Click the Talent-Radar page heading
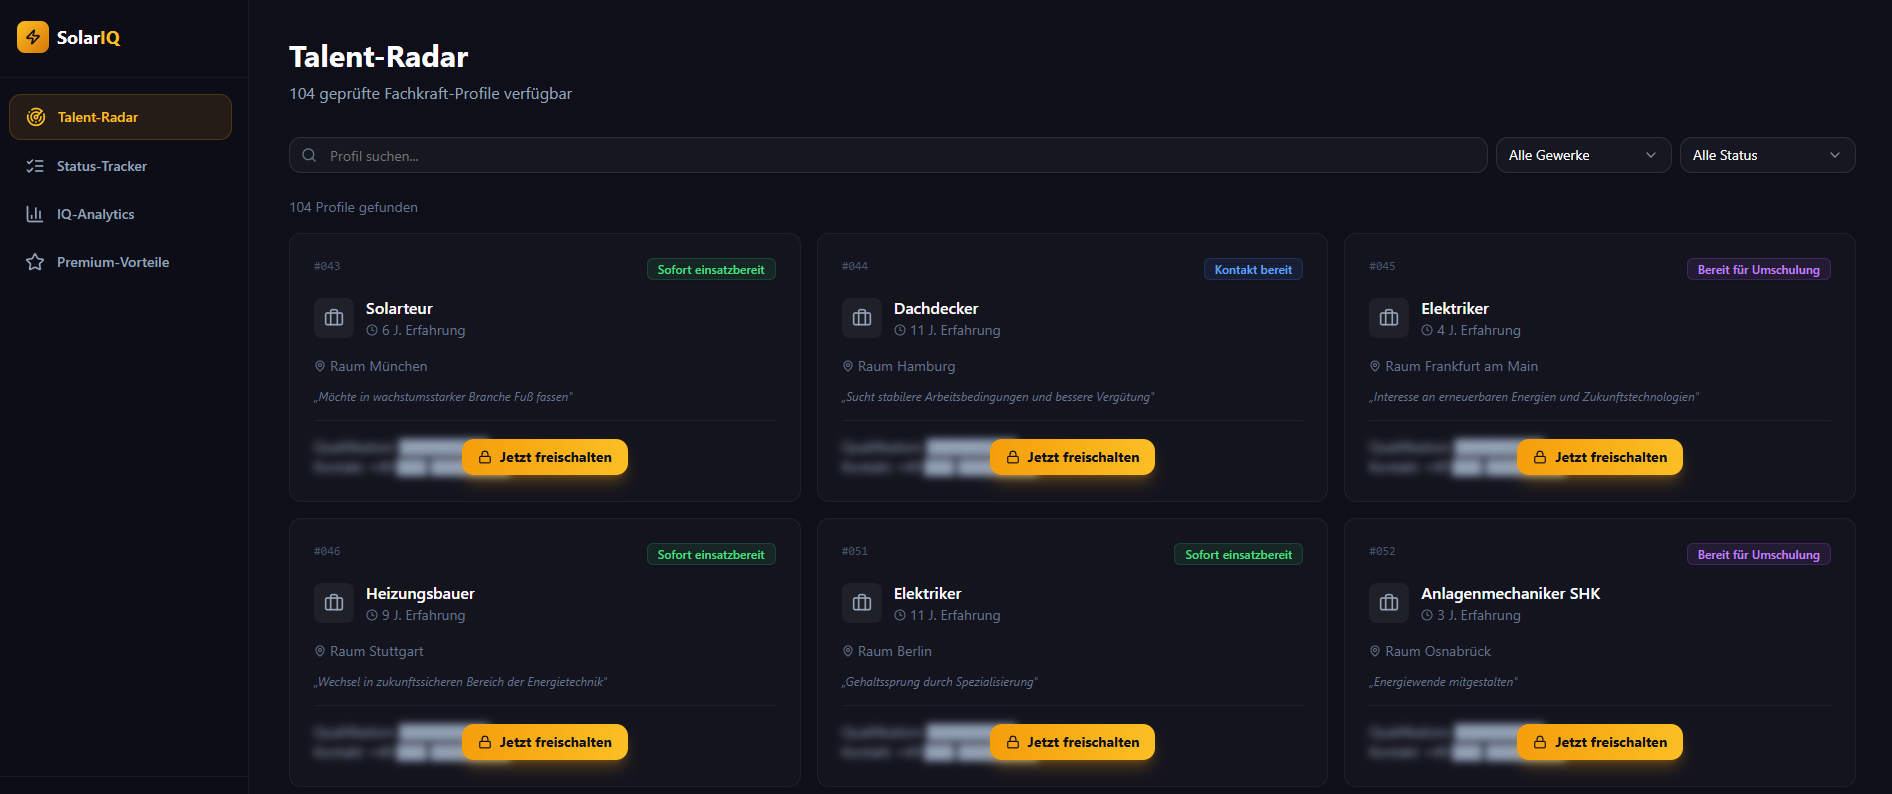The width and height of the screenshot is (1892, 794). click(x=378, y=57)
